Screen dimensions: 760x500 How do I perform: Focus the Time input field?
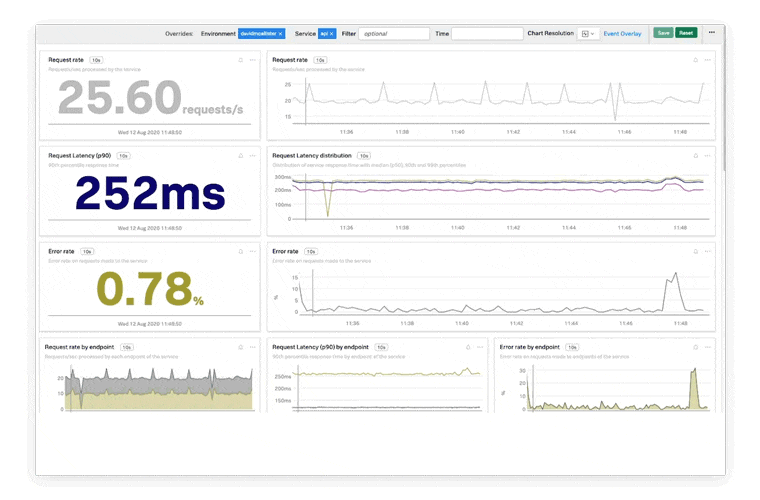pos(487,33)
